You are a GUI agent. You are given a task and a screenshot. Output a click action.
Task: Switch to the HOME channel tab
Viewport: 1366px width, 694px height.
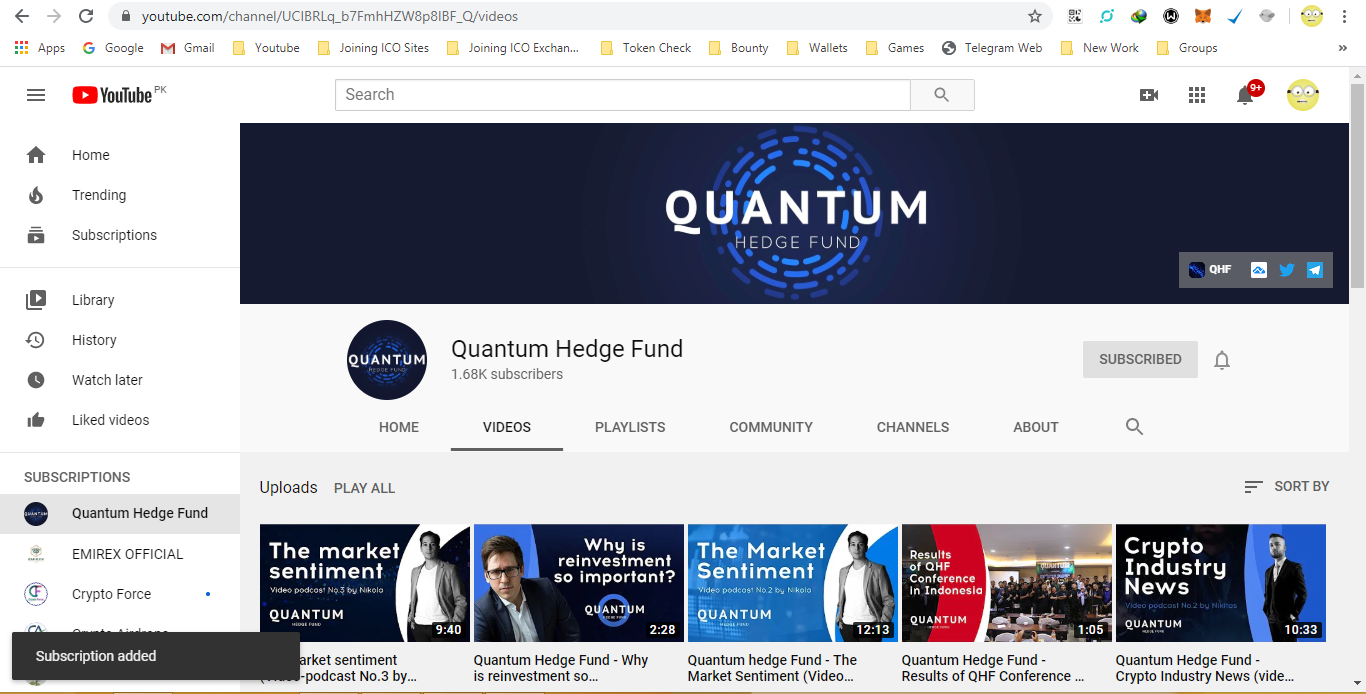[x=399, y=427]
